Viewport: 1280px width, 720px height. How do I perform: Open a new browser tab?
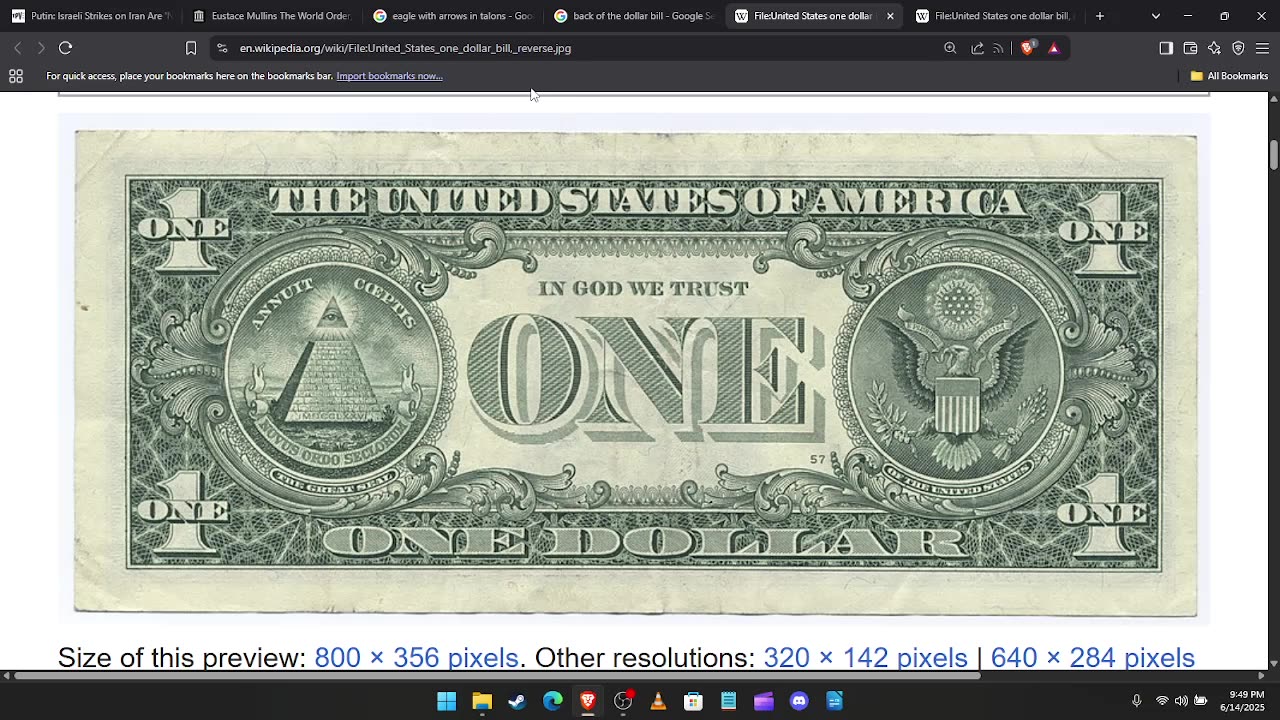pos(1100,16)
